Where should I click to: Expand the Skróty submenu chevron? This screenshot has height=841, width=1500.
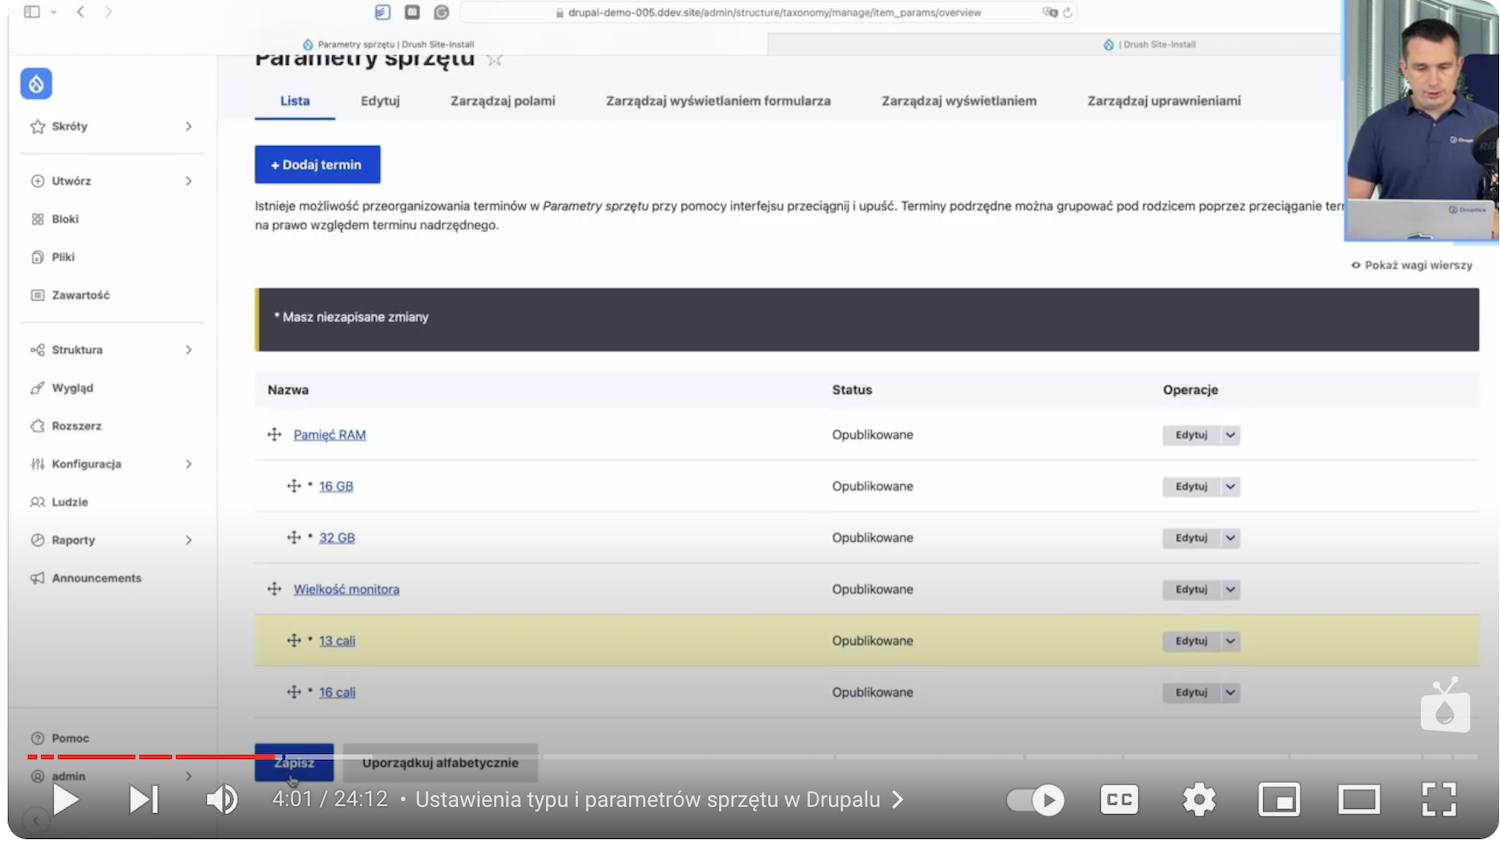(x=188, y=127)
